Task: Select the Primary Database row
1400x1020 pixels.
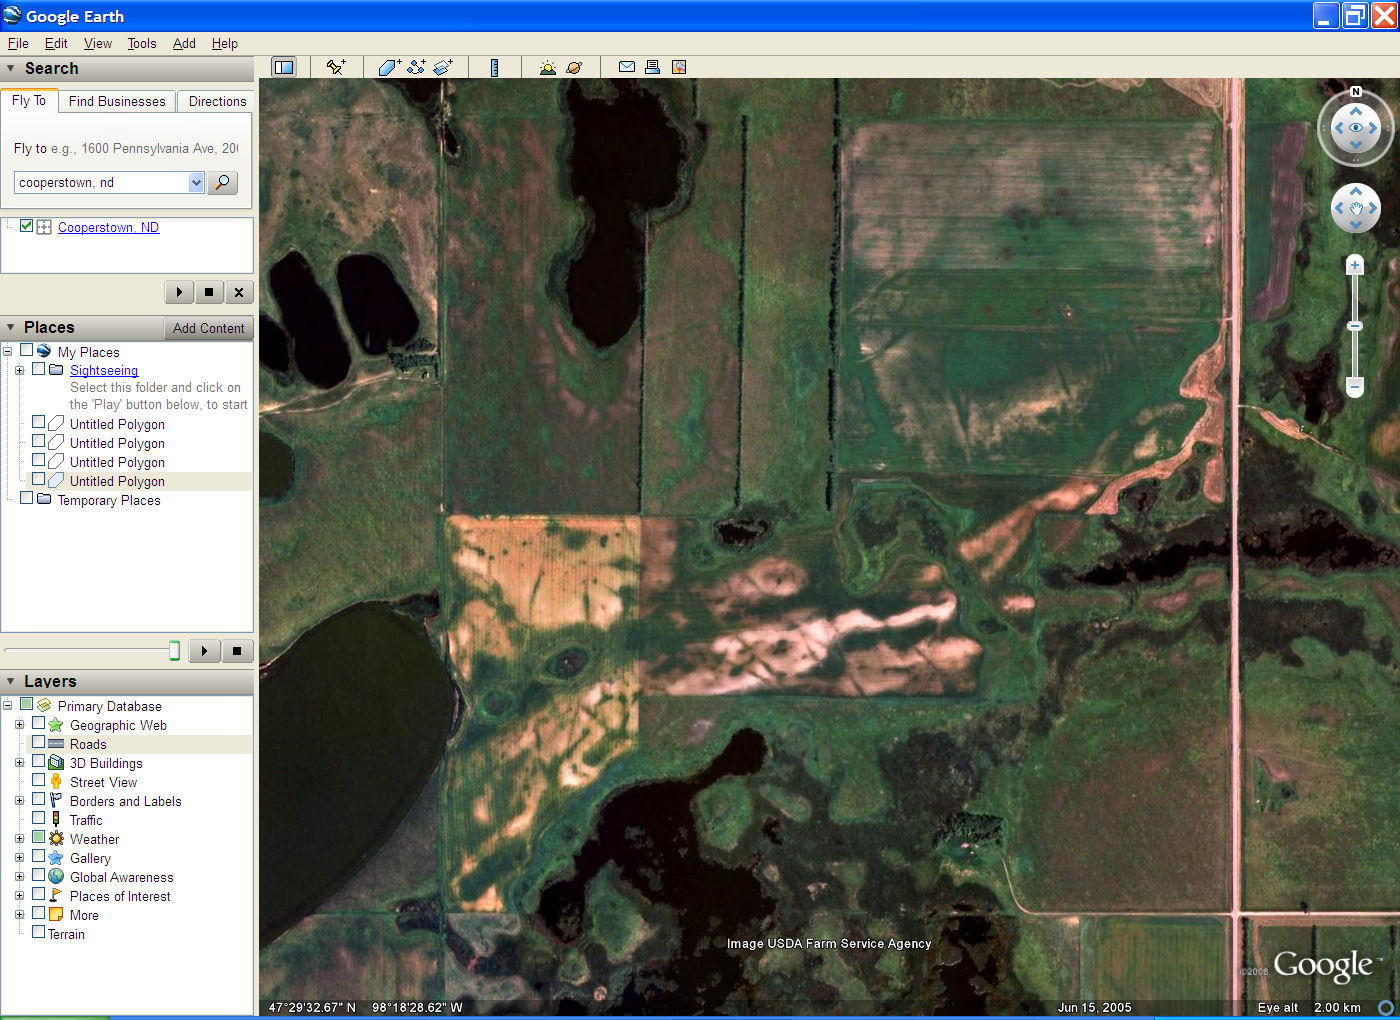Action: coord(109,706)
